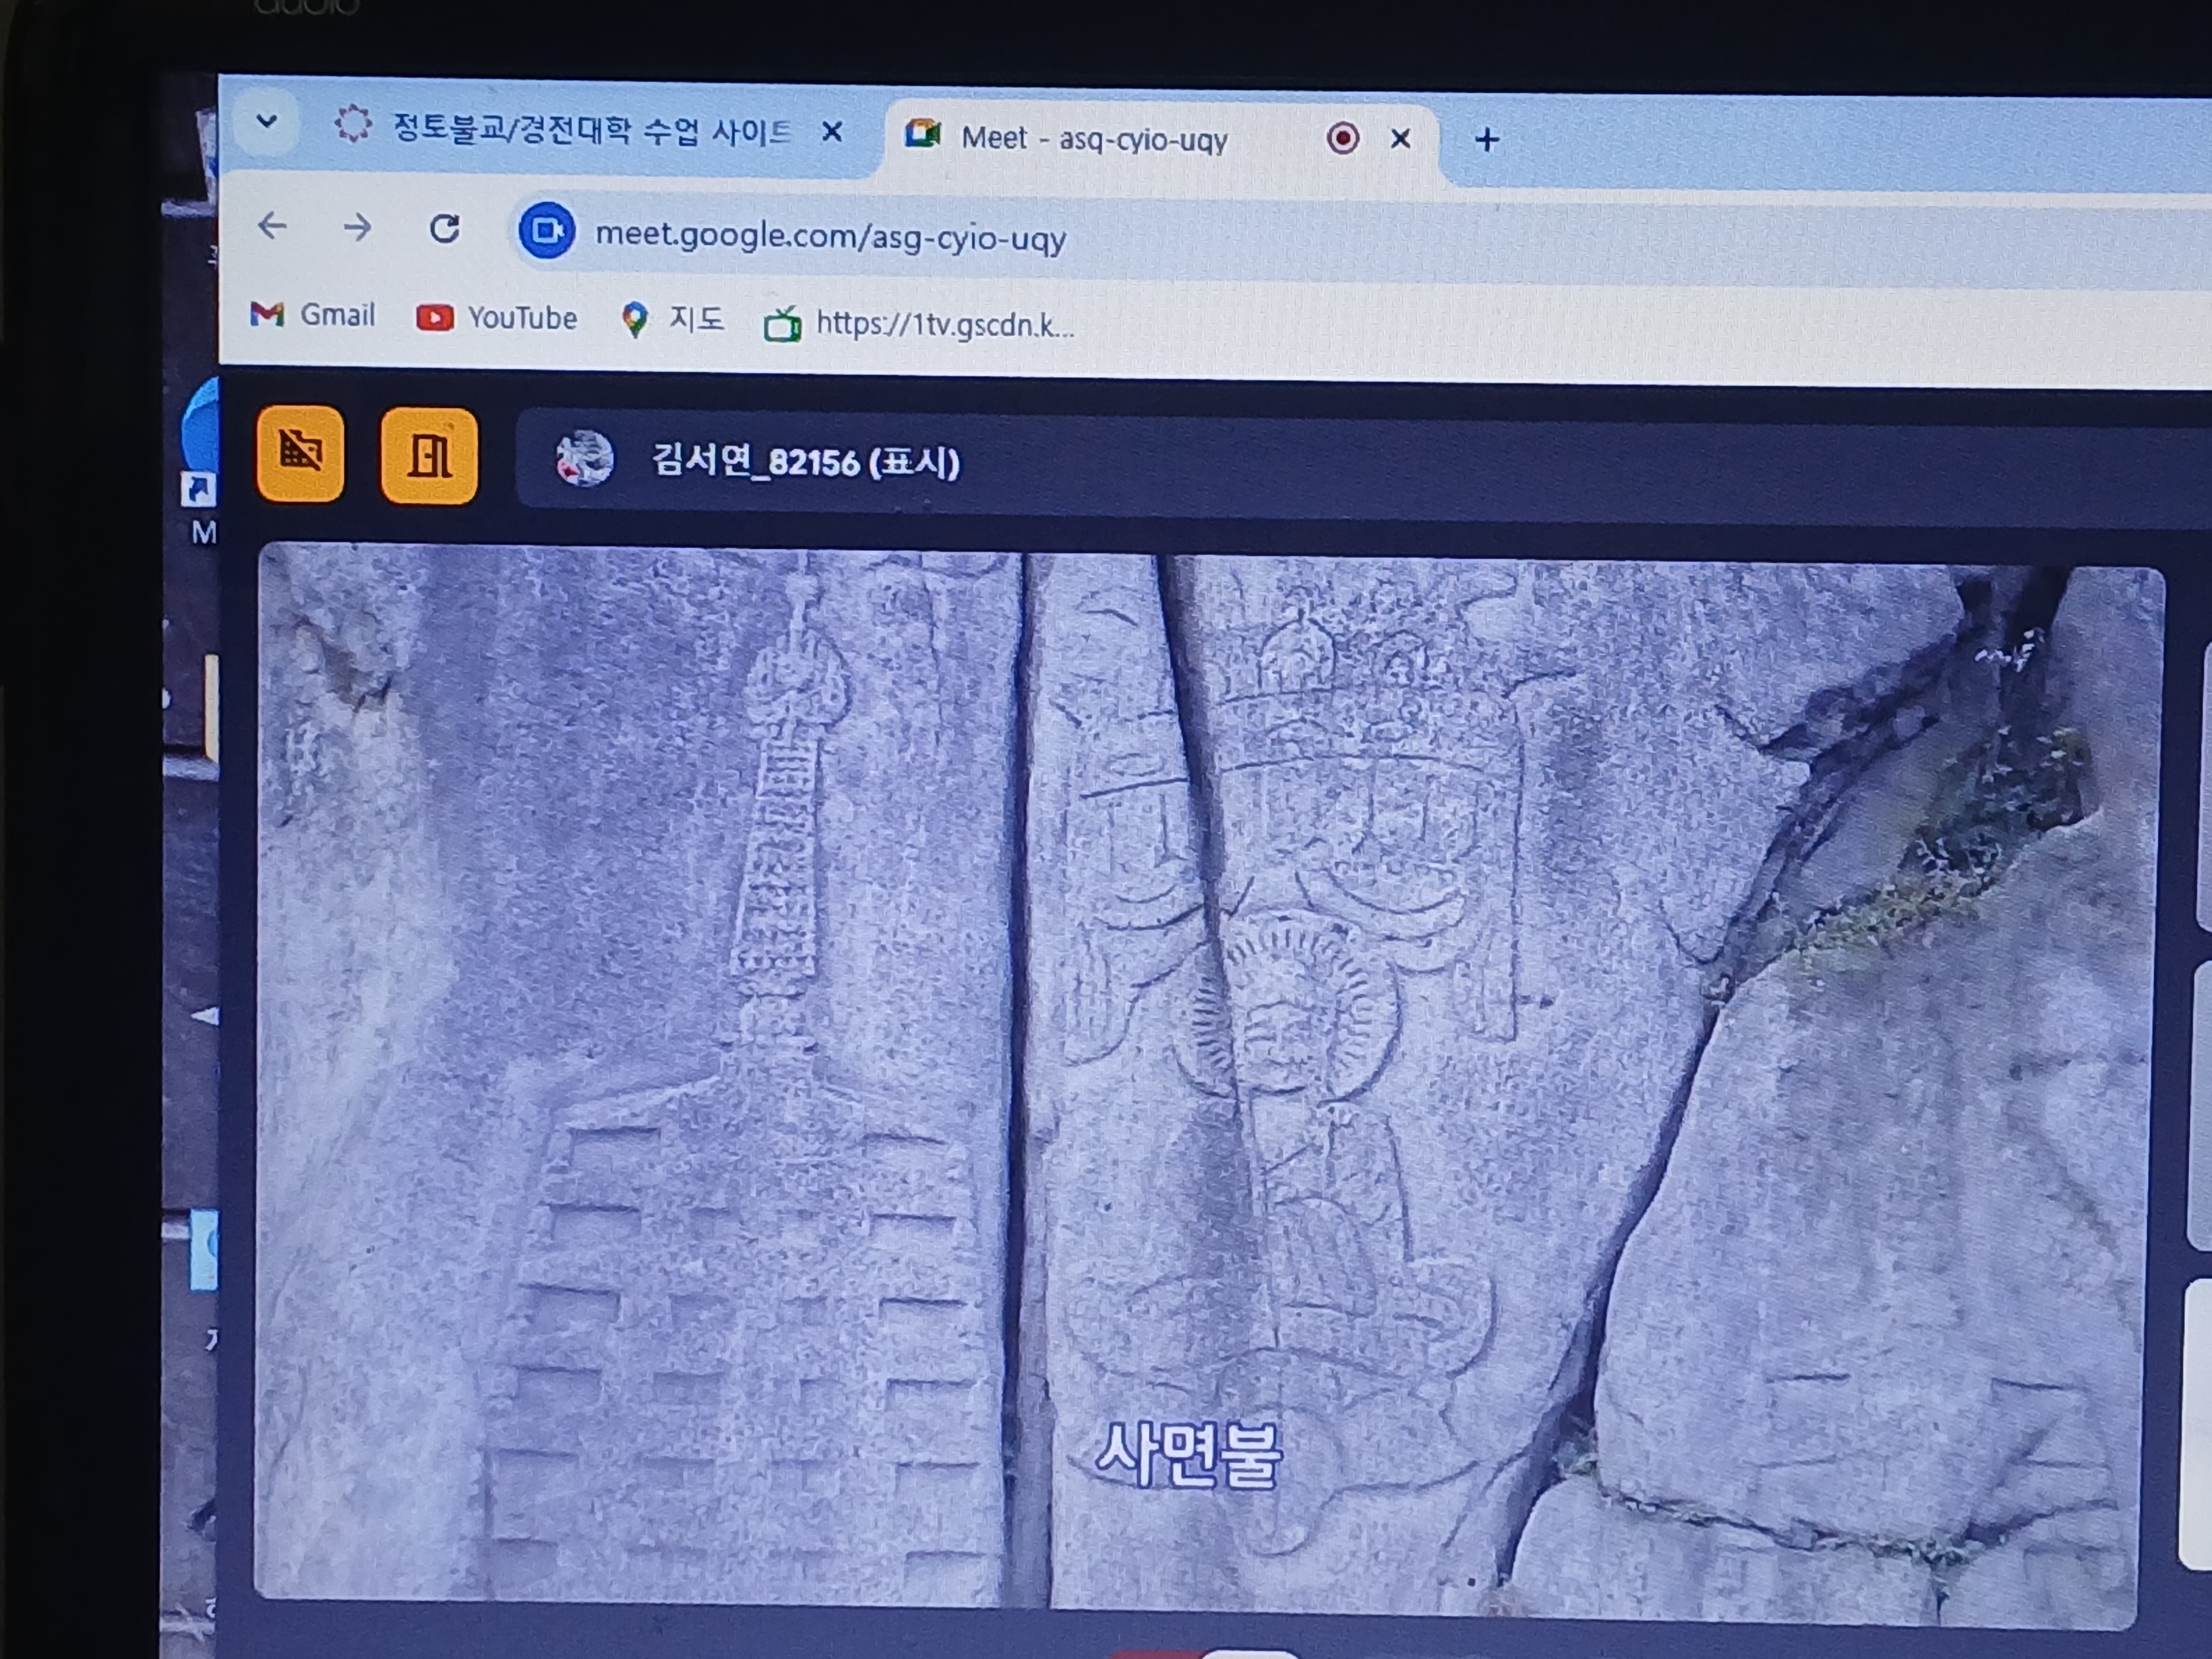Toggle the orange crossed-out grid button
The height and width of the screenshot is (1659, 2212).
(x=300, y=453)
